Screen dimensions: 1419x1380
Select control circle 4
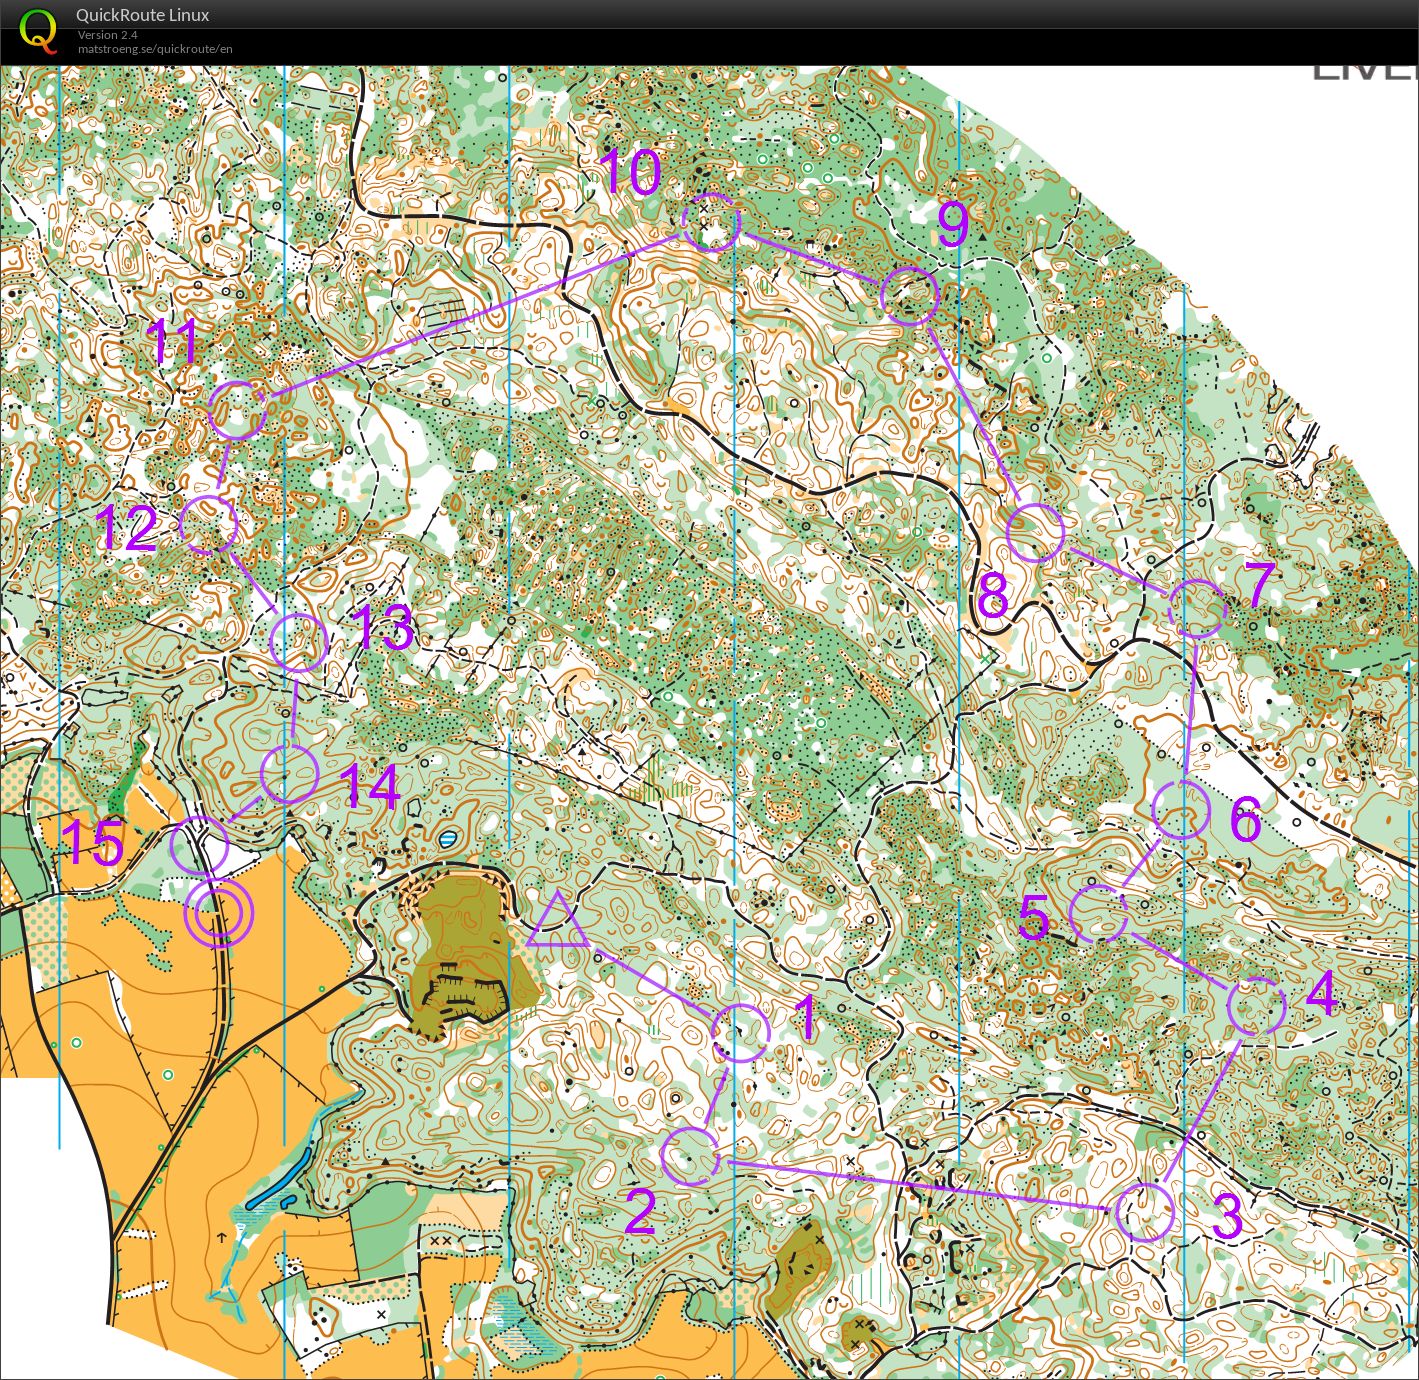(x=1256, y=1007)
